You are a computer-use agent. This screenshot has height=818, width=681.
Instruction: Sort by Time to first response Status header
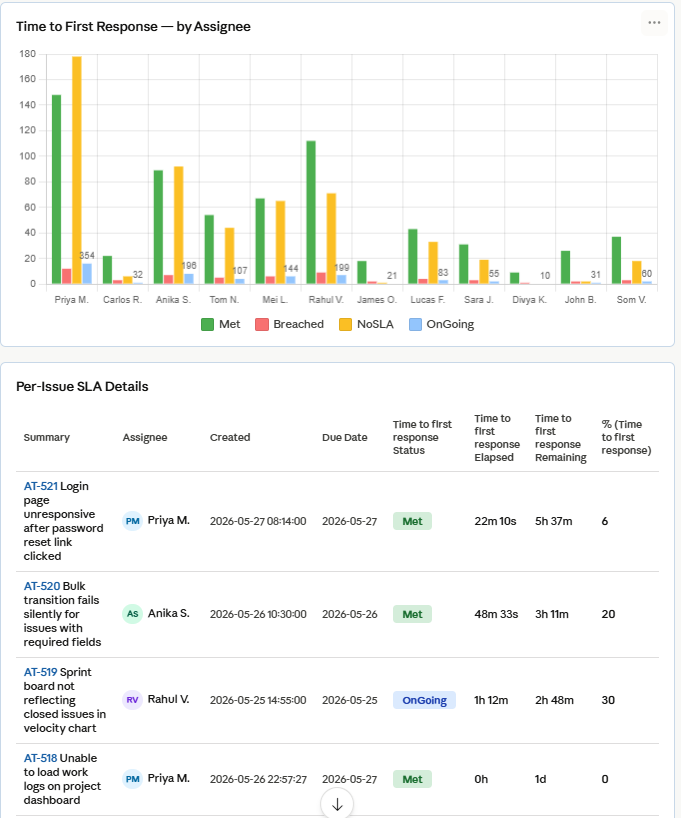pos(422,437)
